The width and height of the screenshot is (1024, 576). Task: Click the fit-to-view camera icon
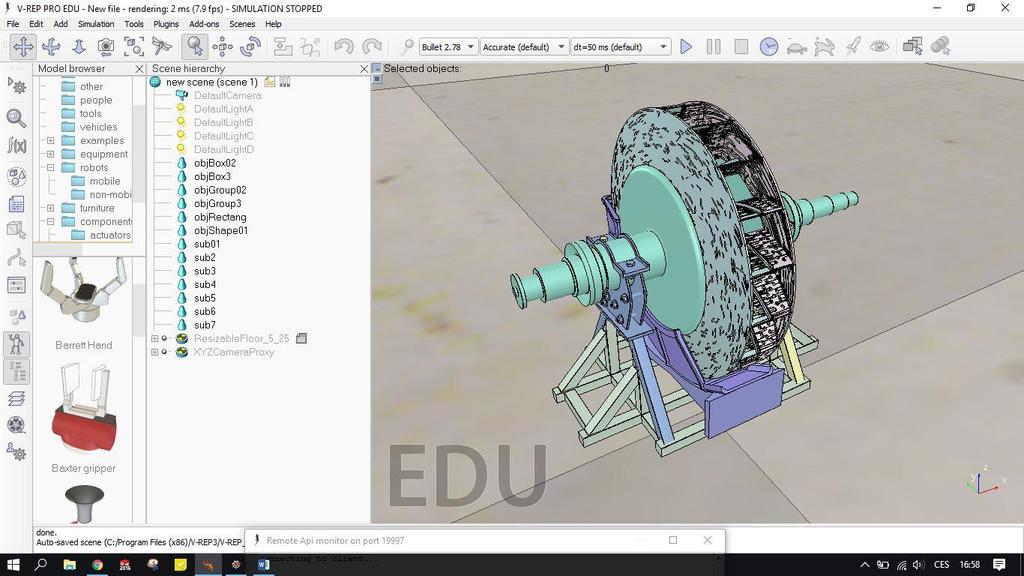(x=134, y=46)
